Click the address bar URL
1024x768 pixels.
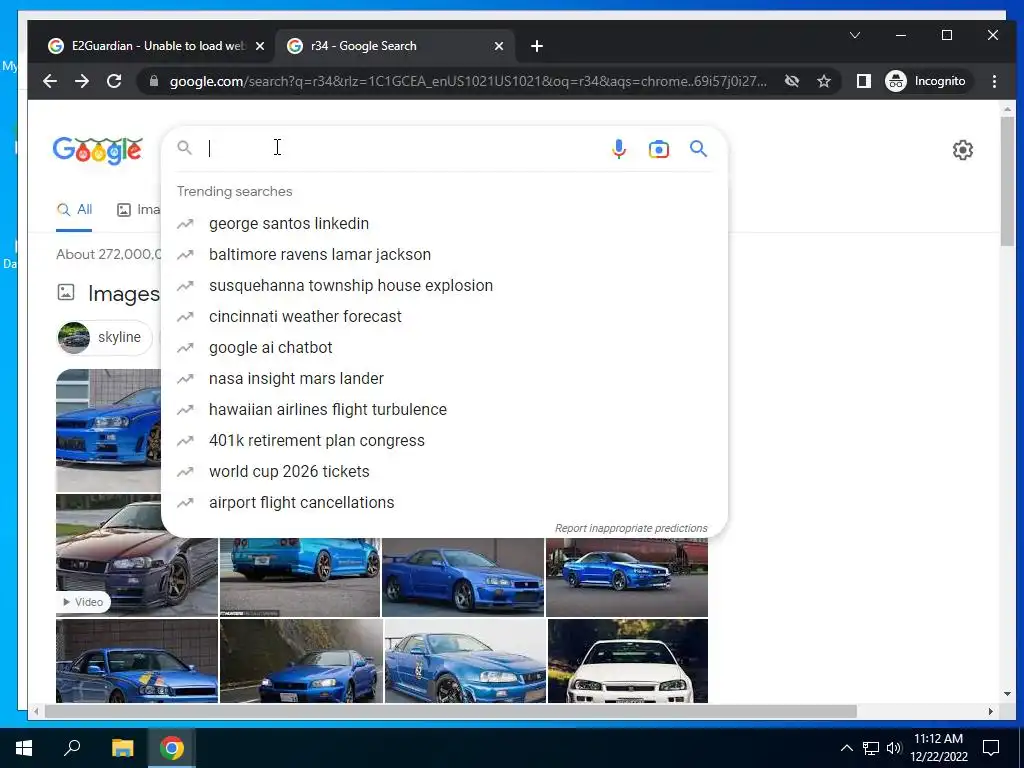pyautogui.click(x=468, y=81)
